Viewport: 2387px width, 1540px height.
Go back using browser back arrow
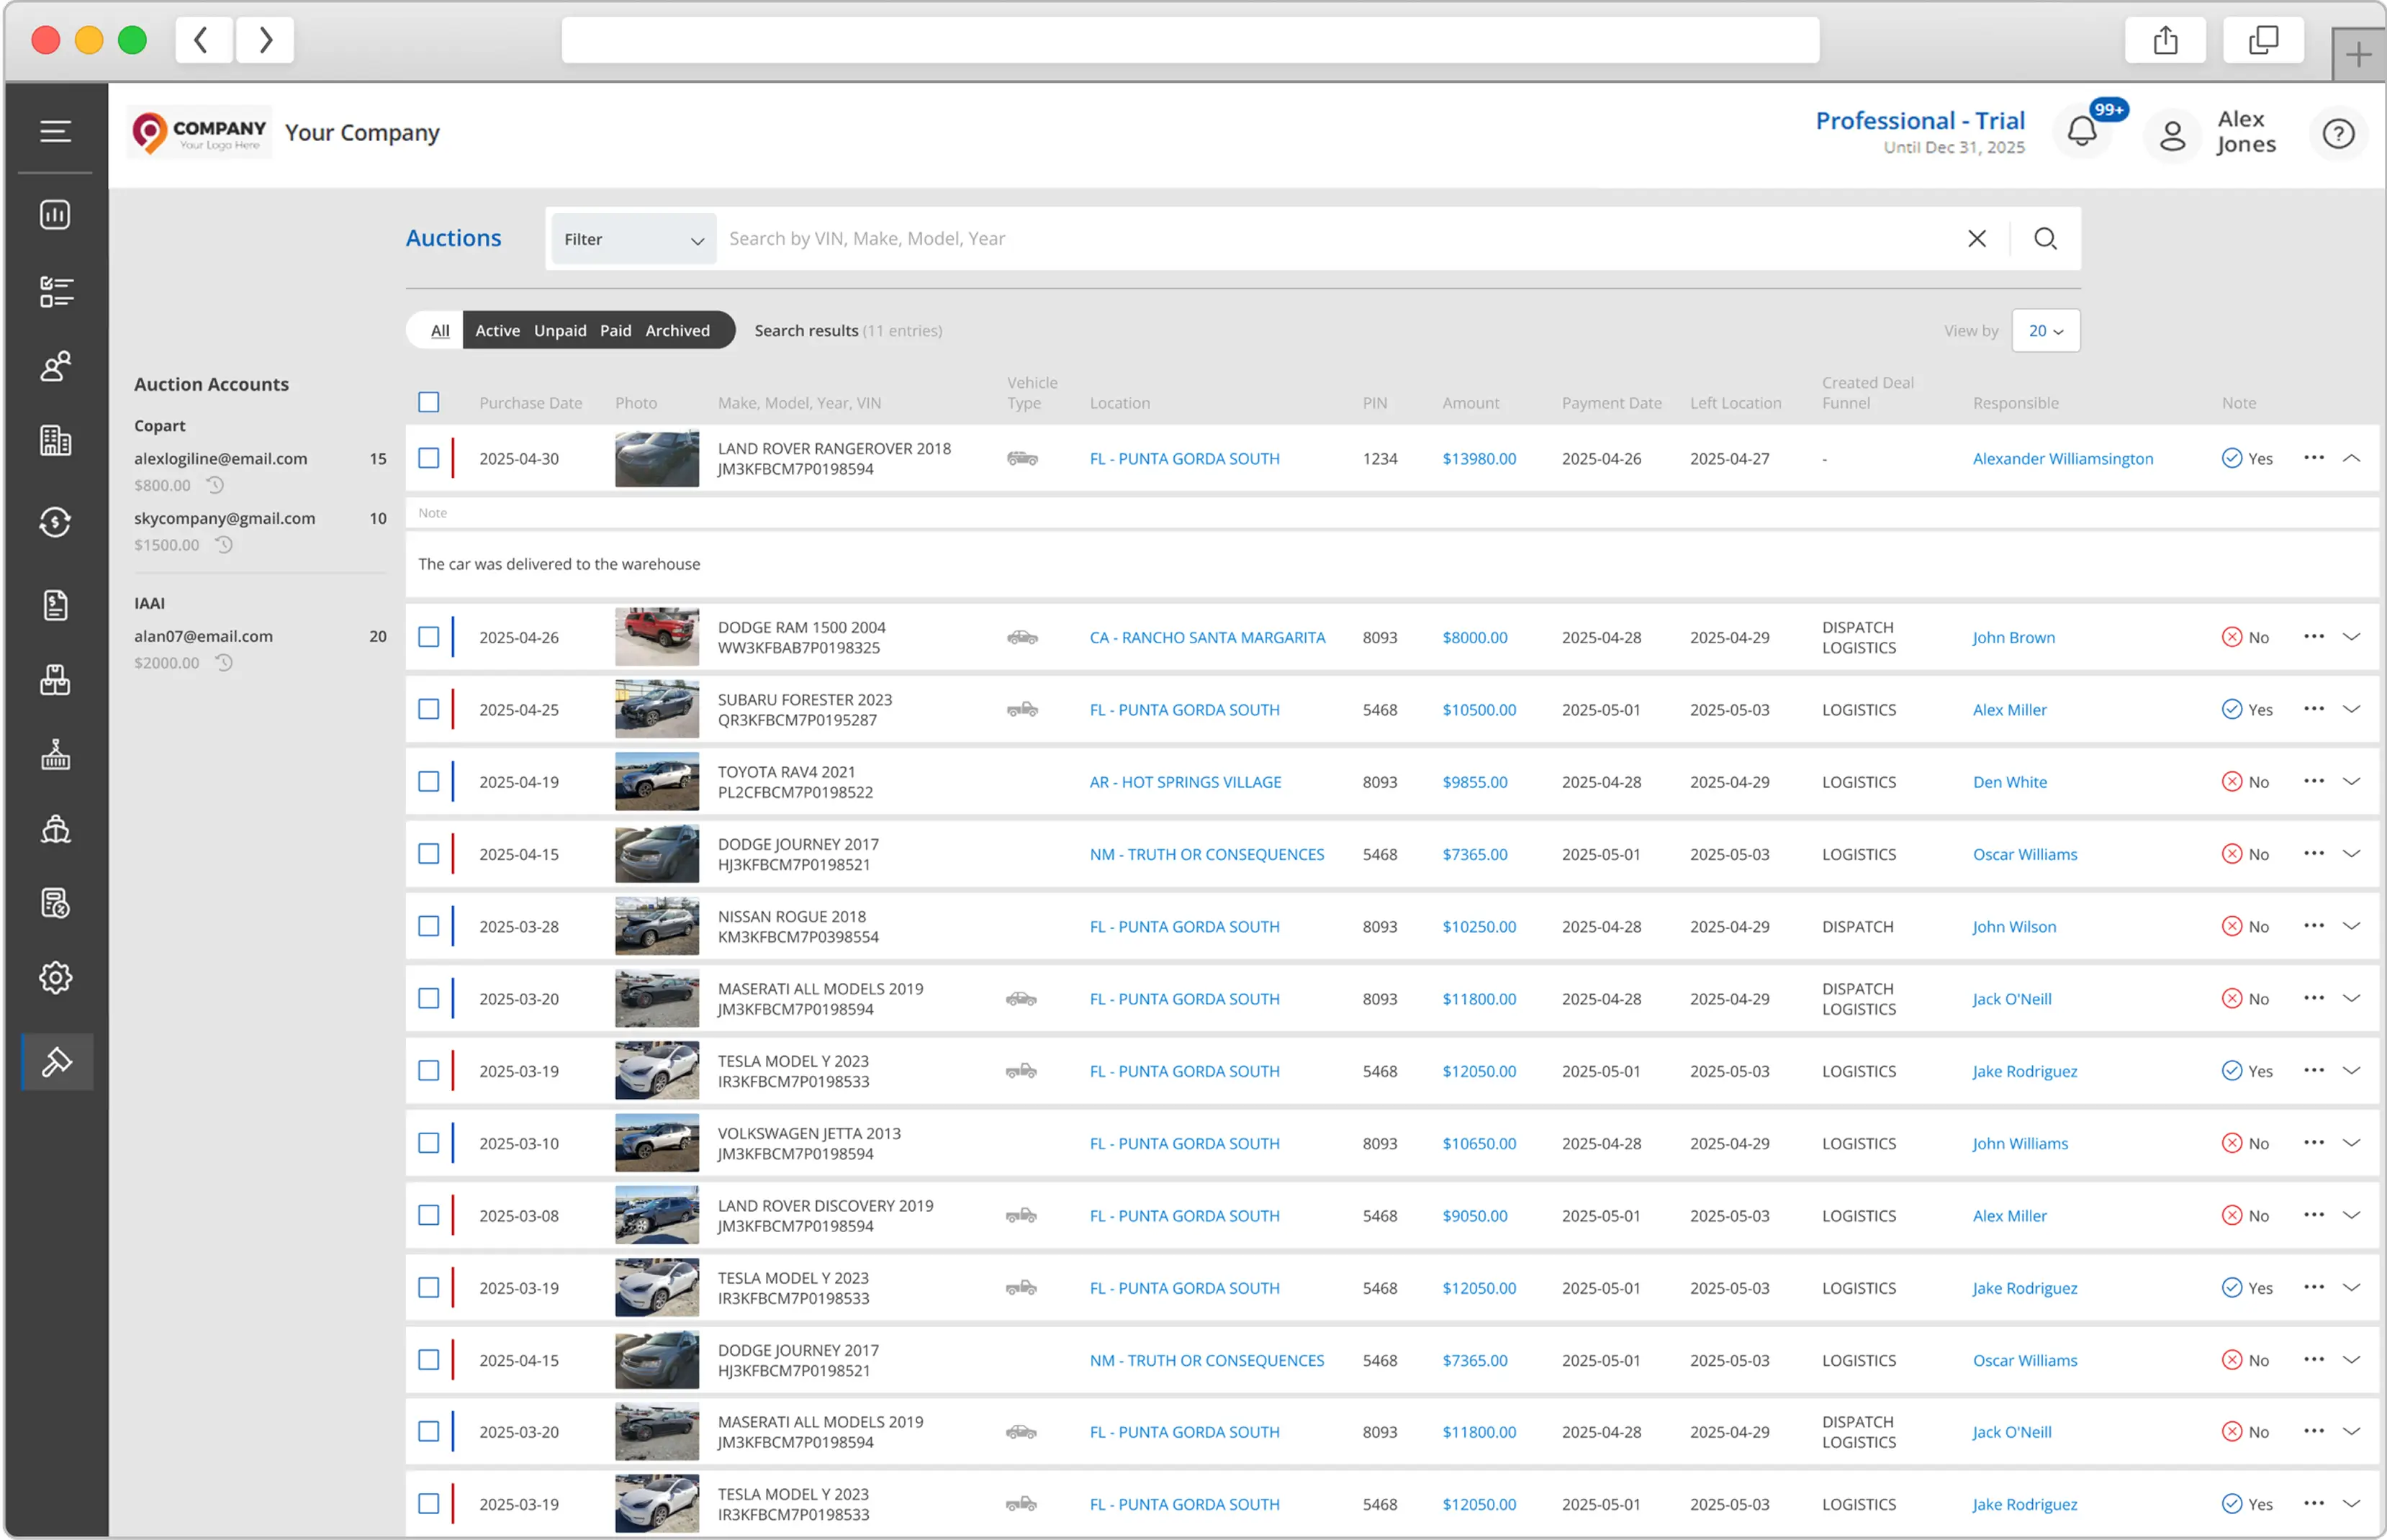tap(203, 41)
